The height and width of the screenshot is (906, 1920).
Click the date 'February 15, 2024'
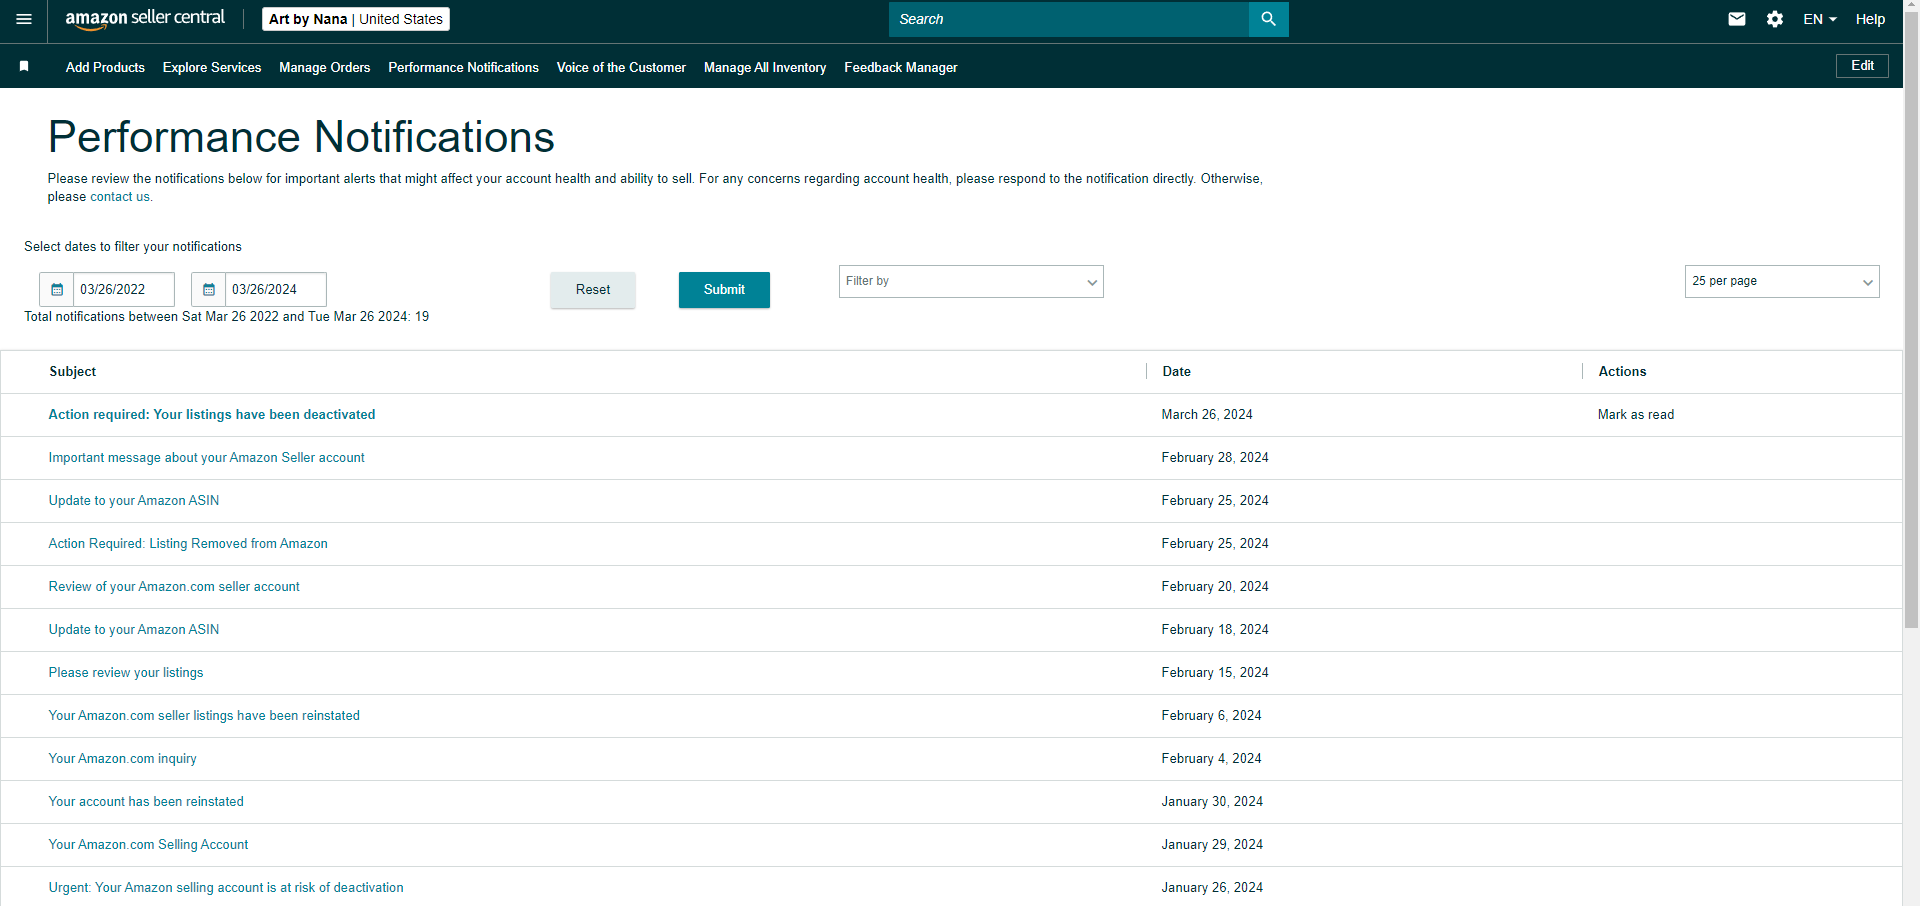pos(1215,673)
